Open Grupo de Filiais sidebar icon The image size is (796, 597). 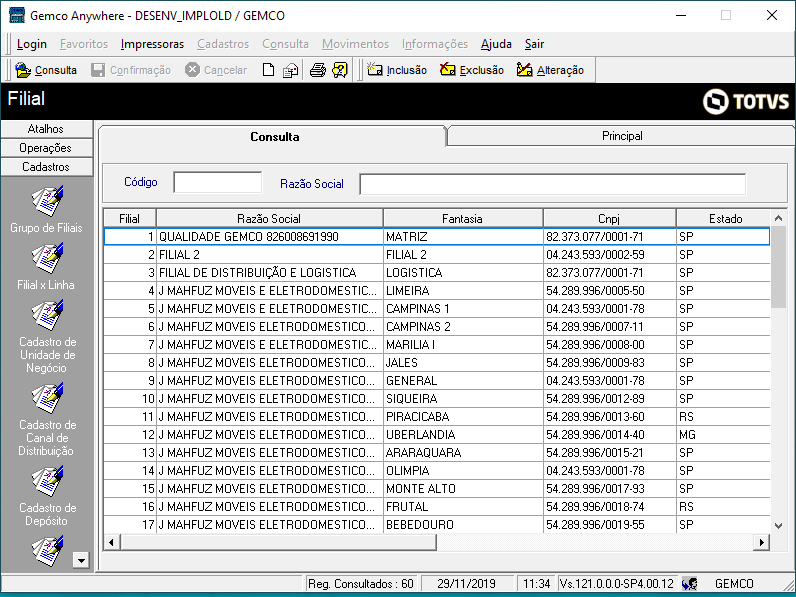(x=47, y=202)
